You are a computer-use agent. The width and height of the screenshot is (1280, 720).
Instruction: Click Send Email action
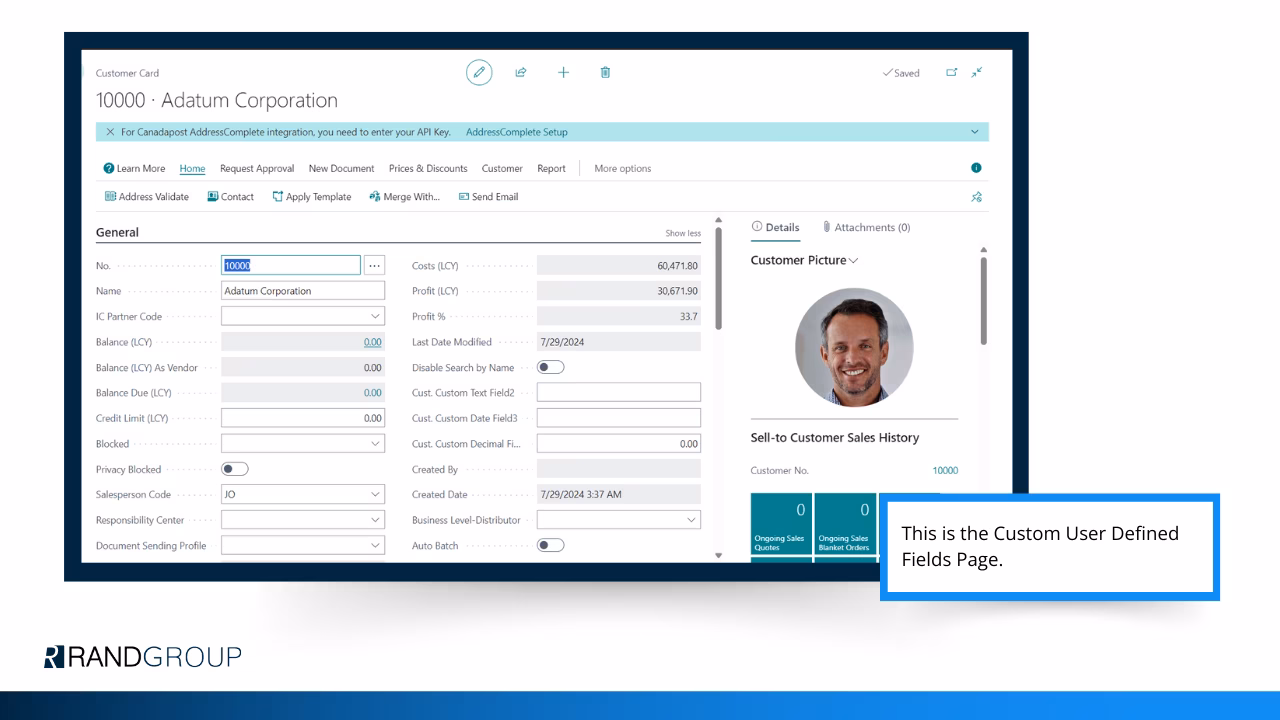click(x=488, y=197)
